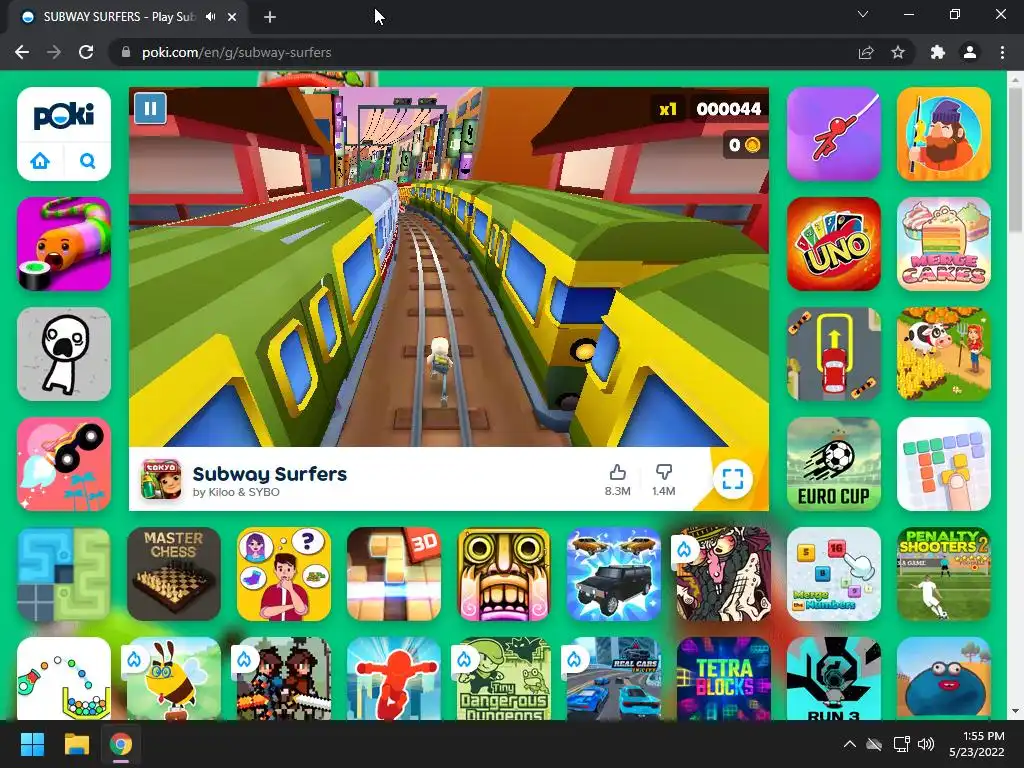Open the monster truck rocket game
This screenshot has width=1024, height=768.
click(64, 464)
